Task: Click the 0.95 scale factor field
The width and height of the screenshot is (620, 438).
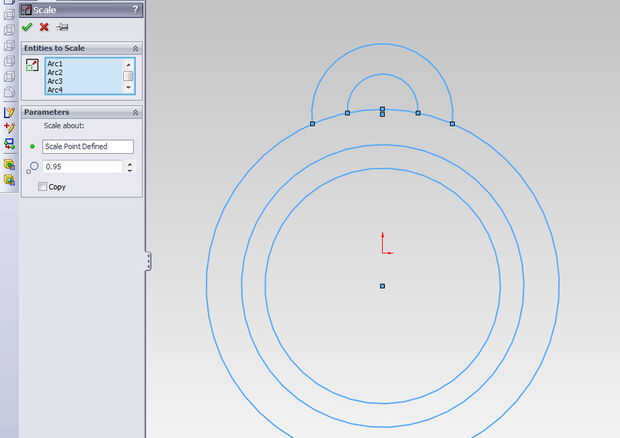Action: click(82, 167)
